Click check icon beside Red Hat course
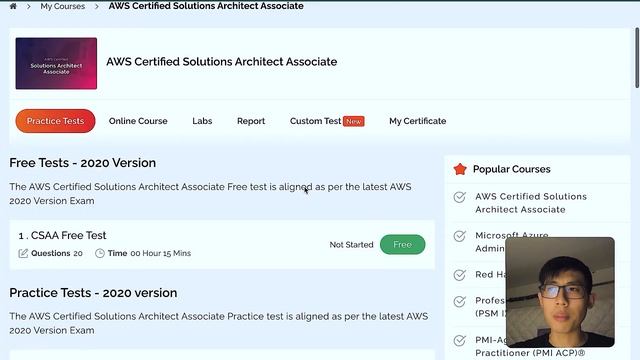640x360 pixels. point(460,275)
